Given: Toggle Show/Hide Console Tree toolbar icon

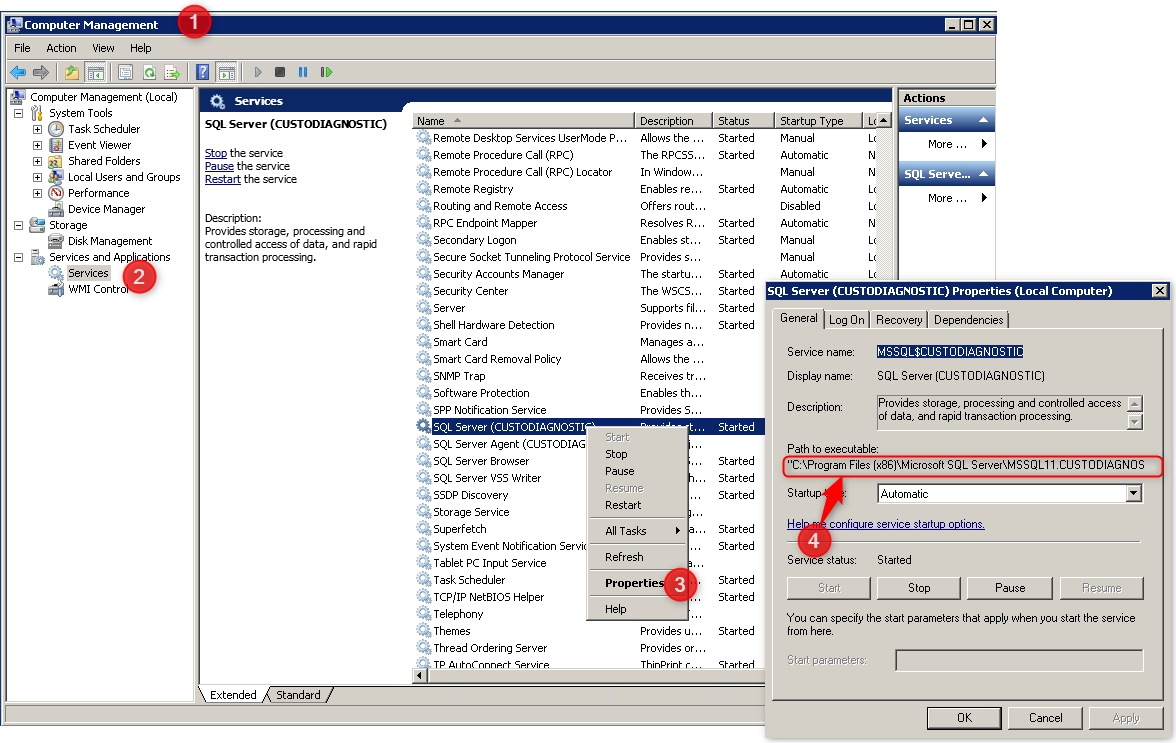Looking at the screenshot, I should 95,72.
